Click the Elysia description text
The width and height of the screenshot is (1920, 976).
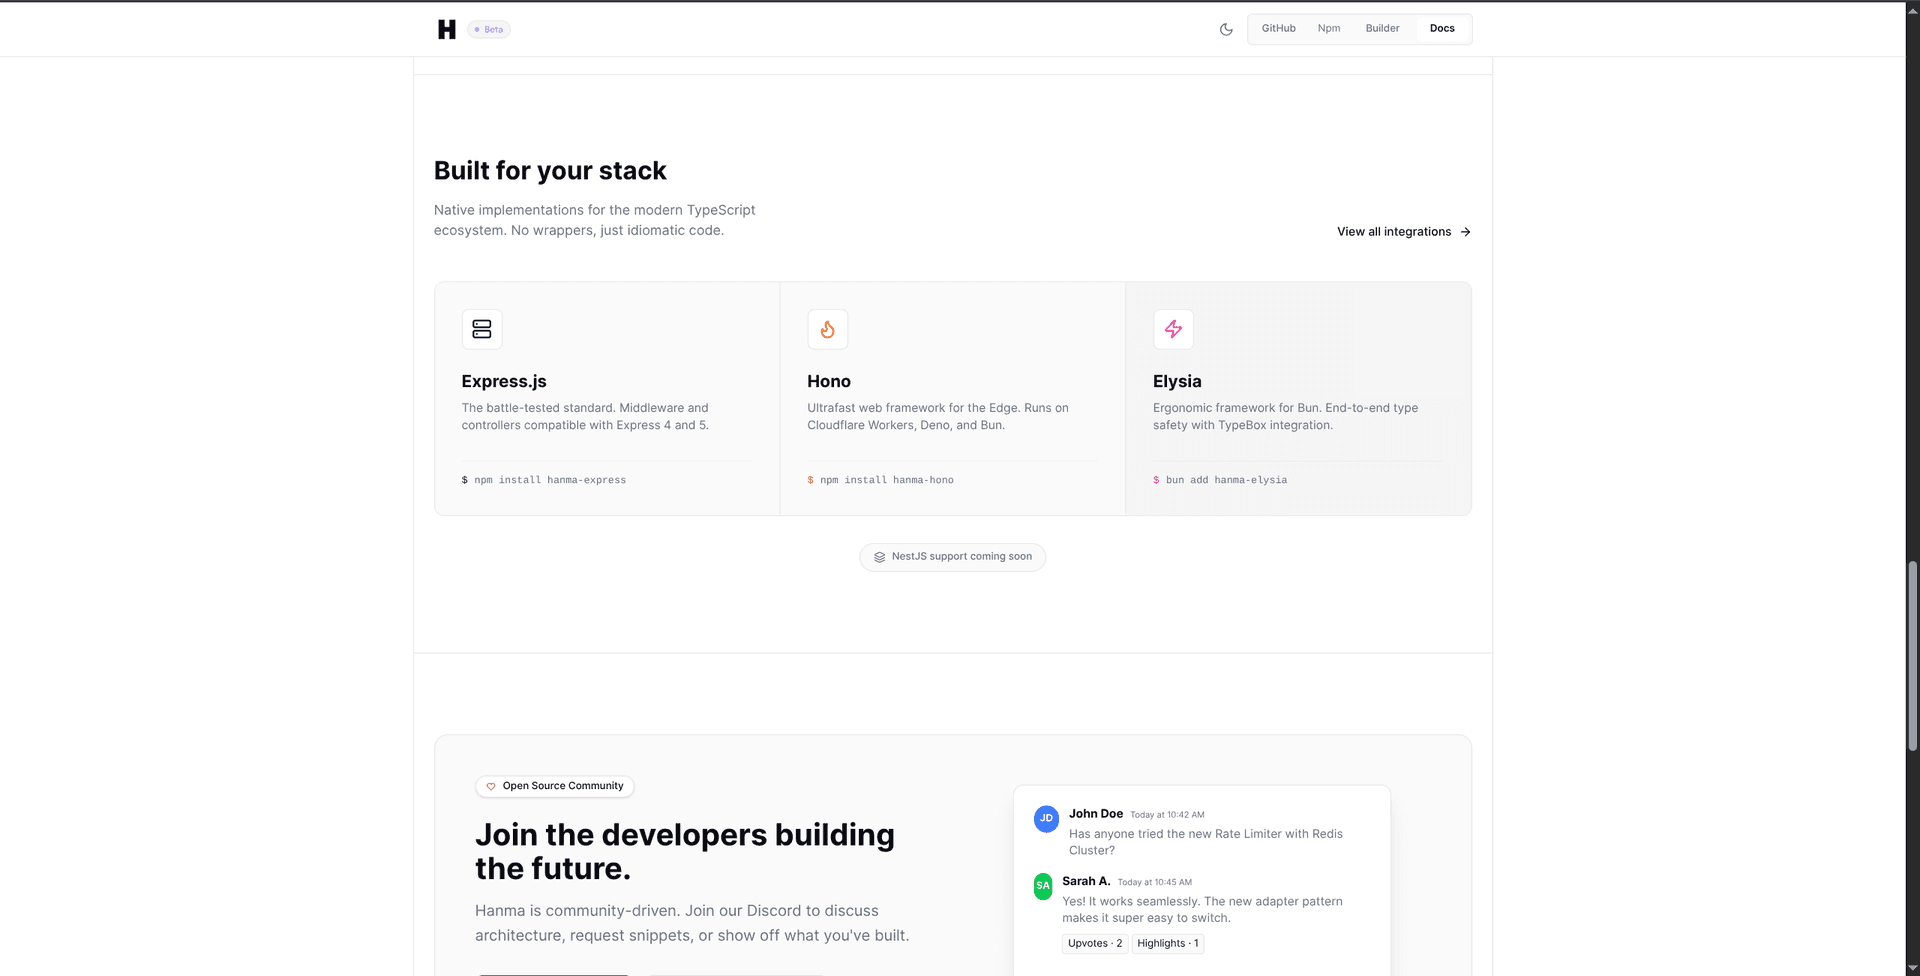point(1285,416)
